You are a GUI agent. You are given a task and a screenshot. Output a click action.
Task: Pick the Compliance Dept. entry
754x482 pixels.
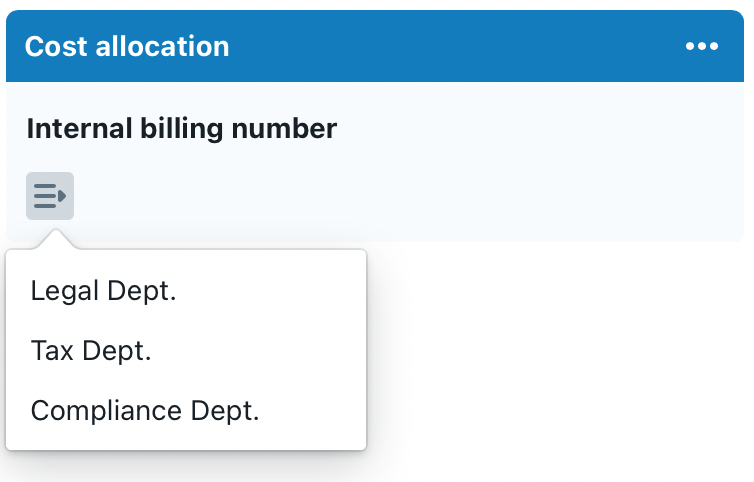[145, 411]
